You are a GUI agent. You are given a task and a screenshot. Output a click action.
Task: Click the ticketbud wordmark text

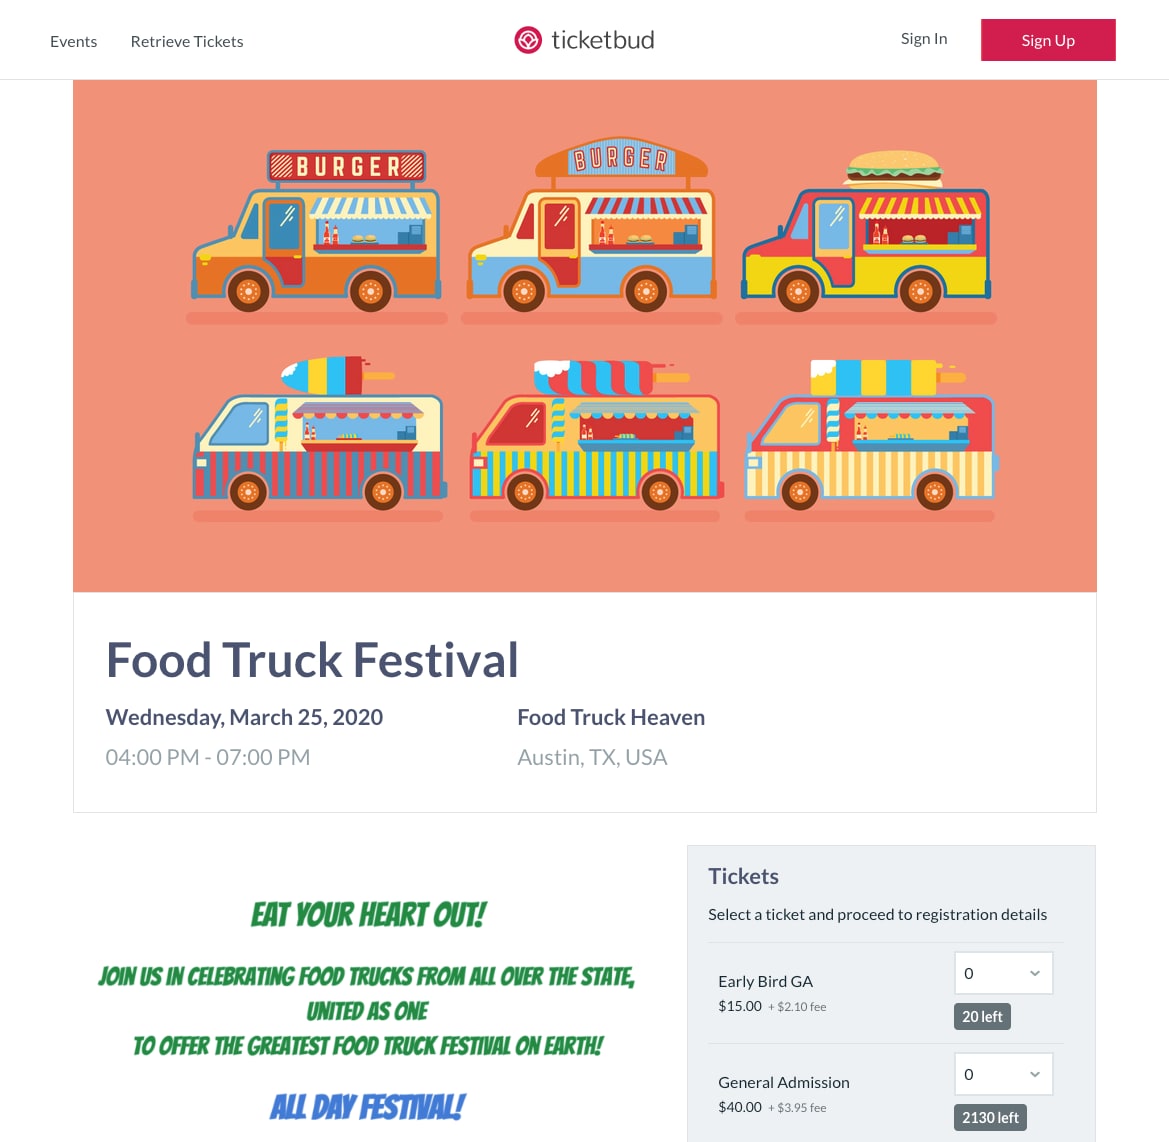pos(603,40)
